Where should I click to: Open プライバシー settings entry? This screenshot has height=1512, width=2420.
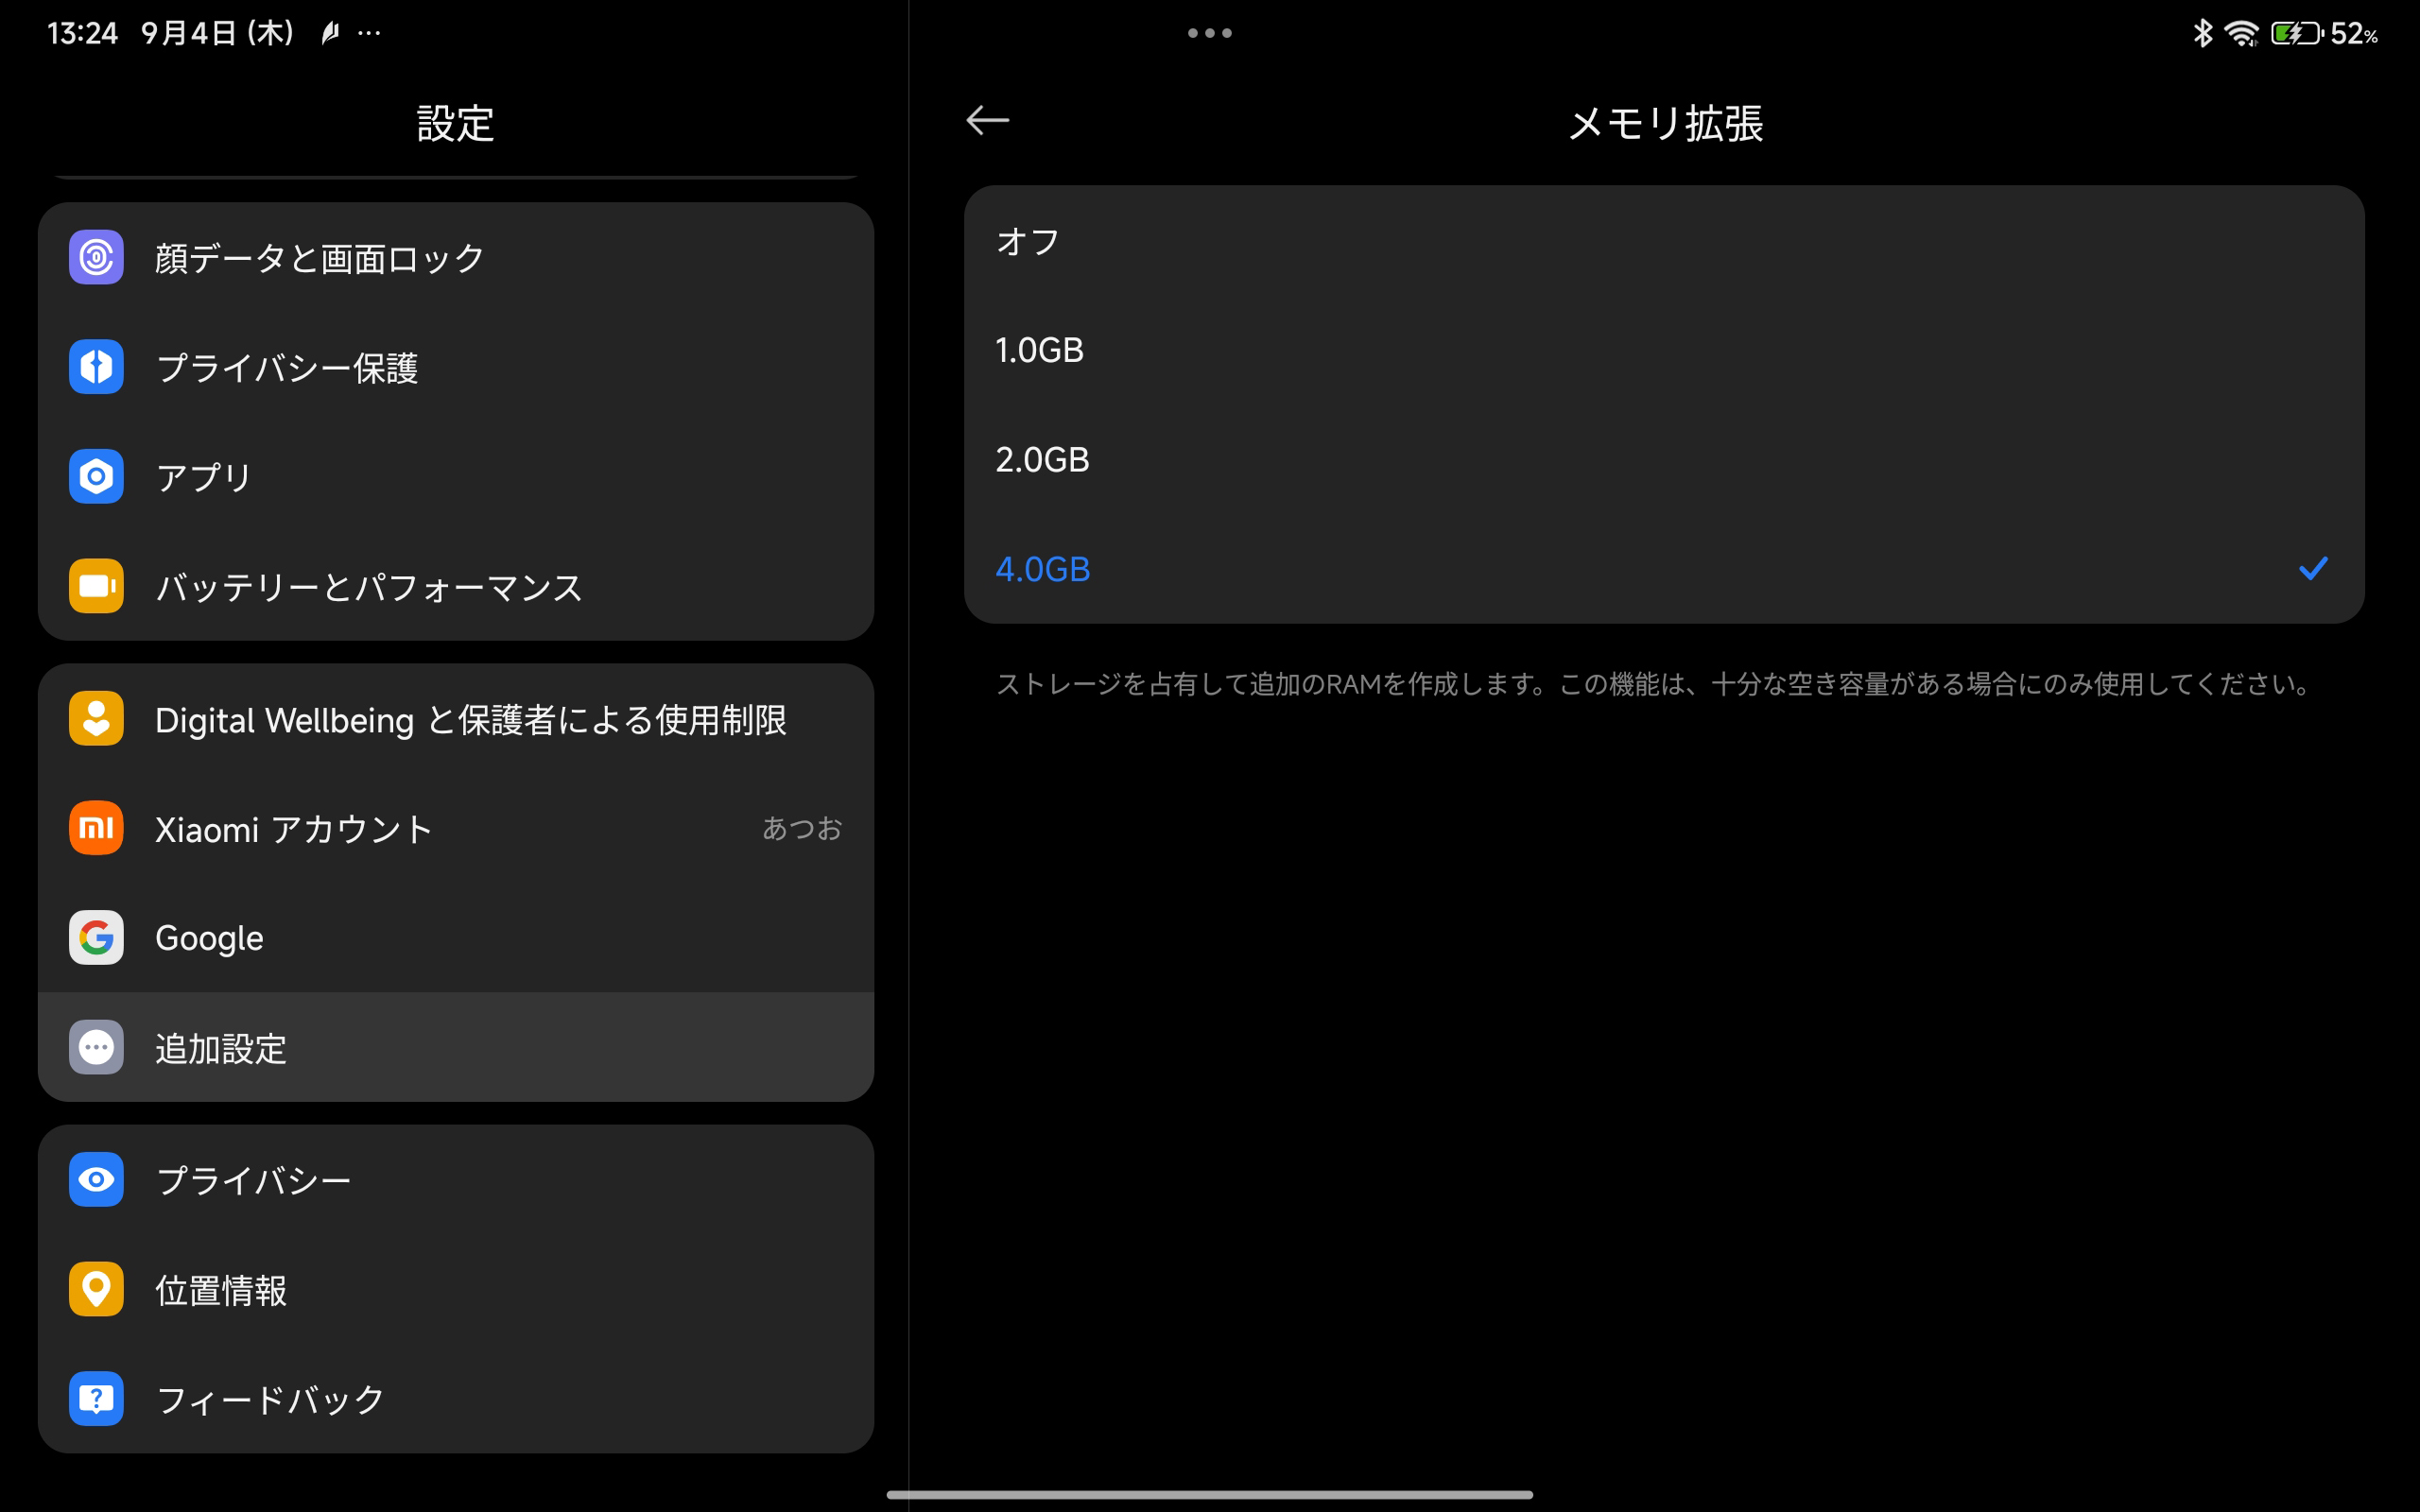[456, 1180]
